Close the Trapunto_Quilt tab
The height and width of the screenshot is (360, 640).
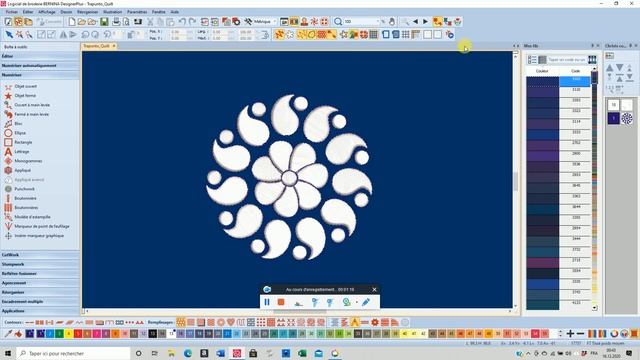[114, 46]
